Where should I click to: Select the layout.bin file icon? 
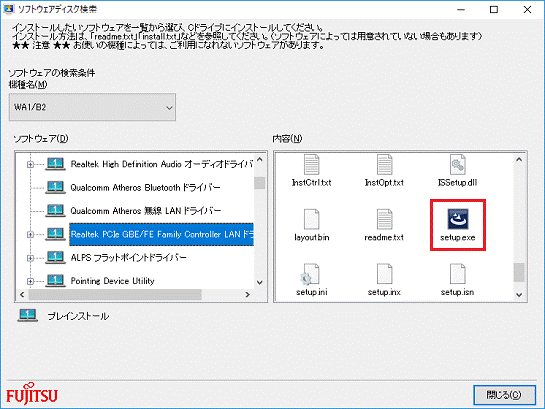pyautogui.click(x=311, y=219)
